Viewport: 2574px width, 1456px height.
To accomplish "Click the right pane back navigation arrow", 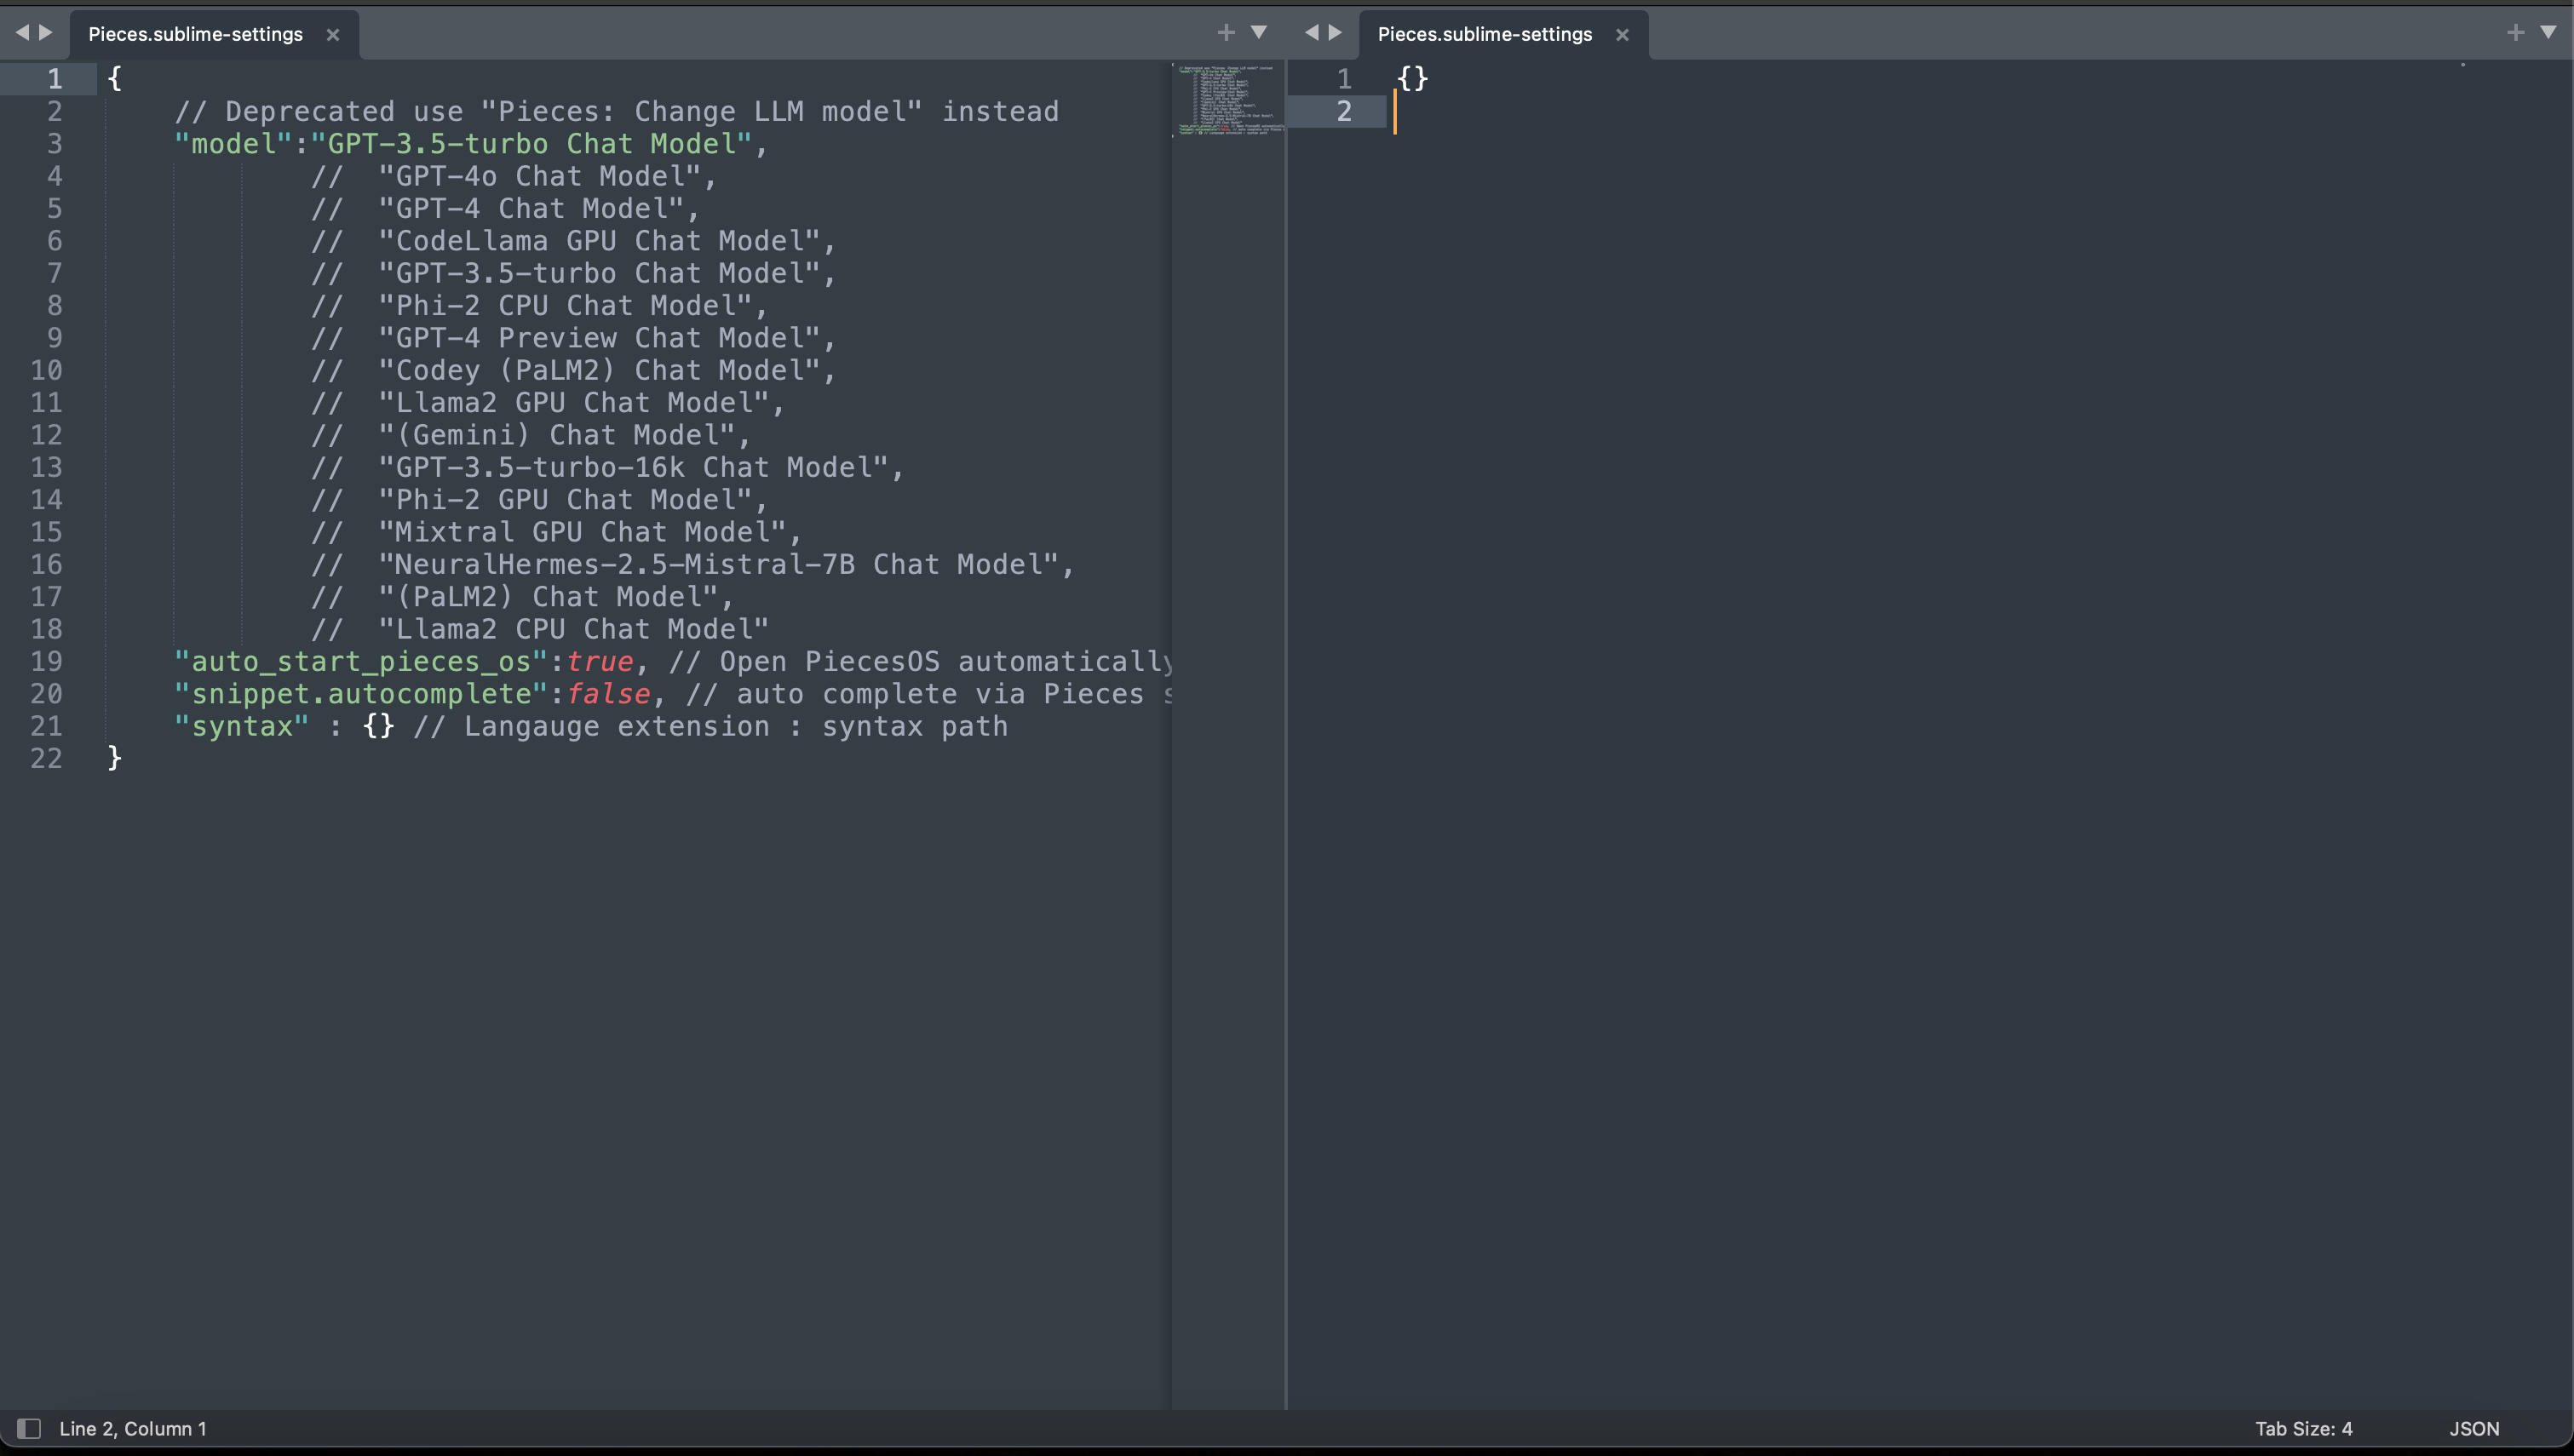I will point(1311,33).
